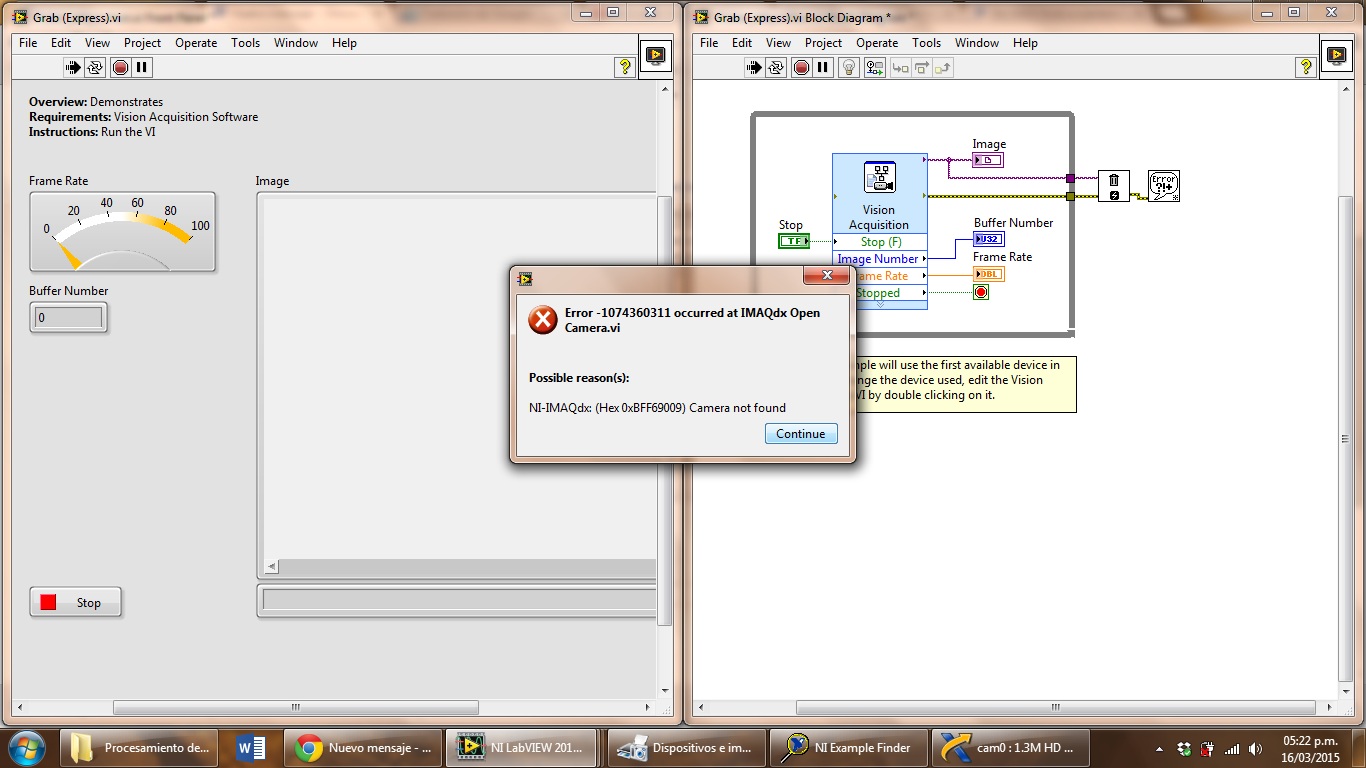Switch to NI Example Finder in the taskbar
The image size is (1366, 768).
click(x=848, y=747)
